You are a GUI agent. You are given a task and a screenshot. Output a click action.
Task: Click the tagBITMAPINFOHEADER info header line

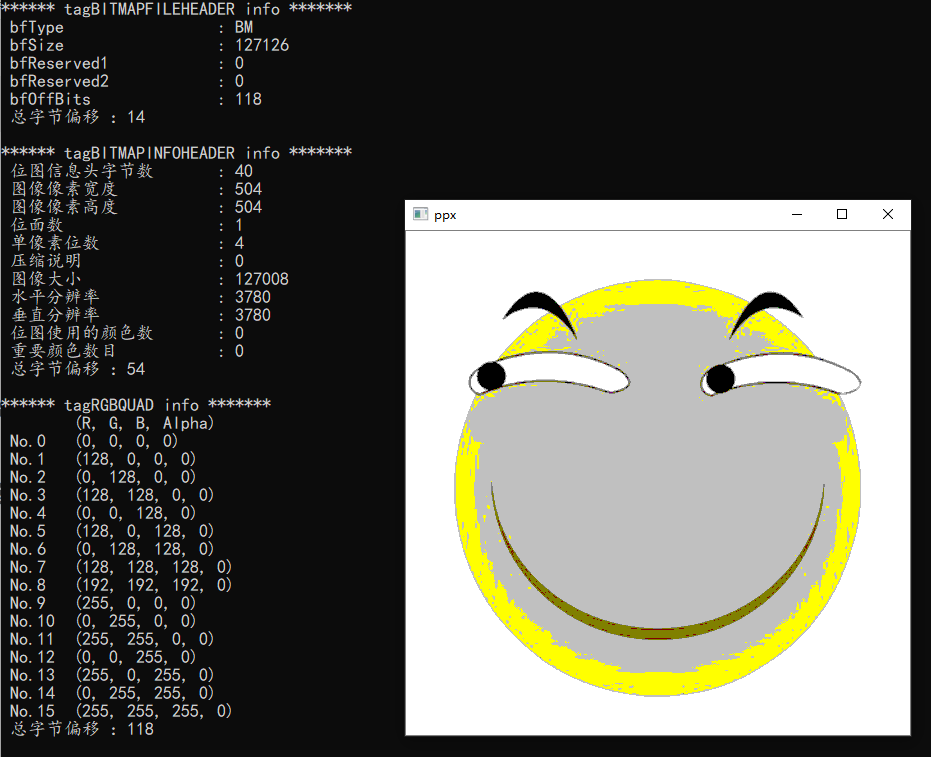coord(170,152)
